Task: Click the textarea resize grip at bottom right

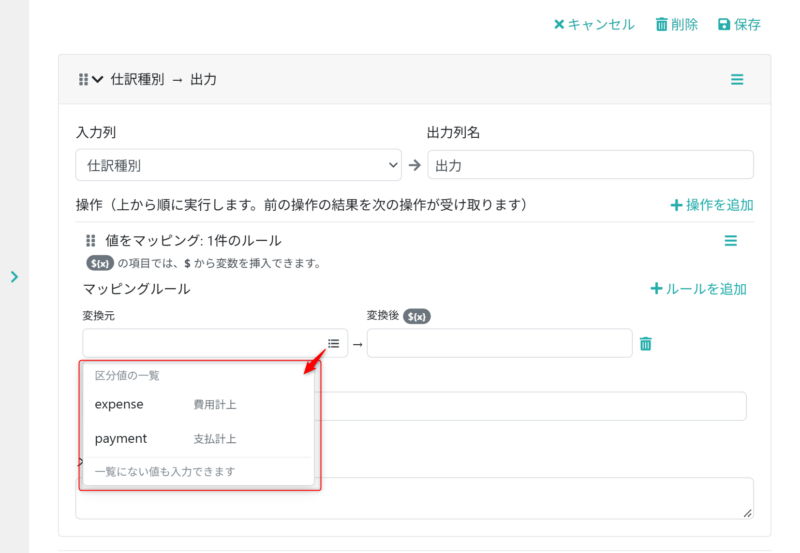Action: (x=747, y=513)
